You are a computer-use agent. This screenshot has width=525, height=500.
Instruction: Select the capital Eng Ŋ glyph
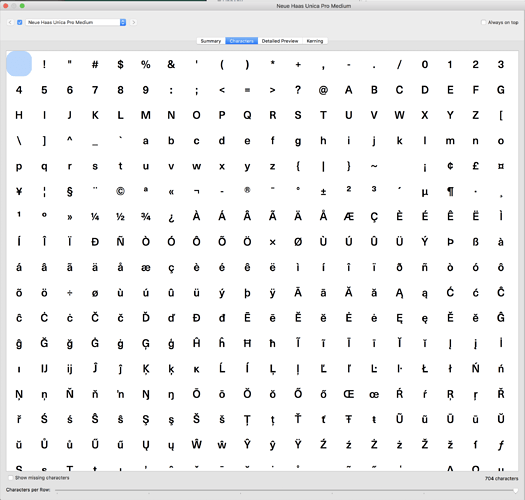point(146,395)
